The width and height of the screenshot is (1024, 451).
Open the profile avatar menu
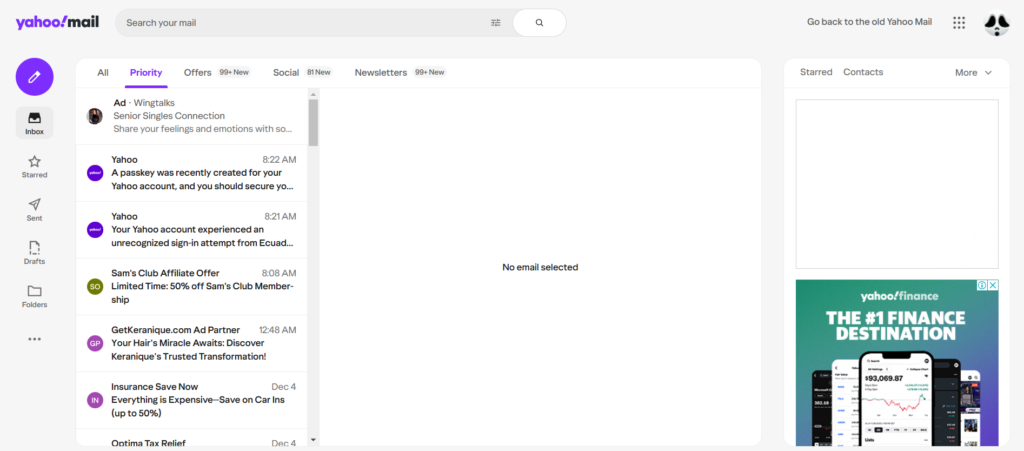pyautogui.click(x=996, y=23)
